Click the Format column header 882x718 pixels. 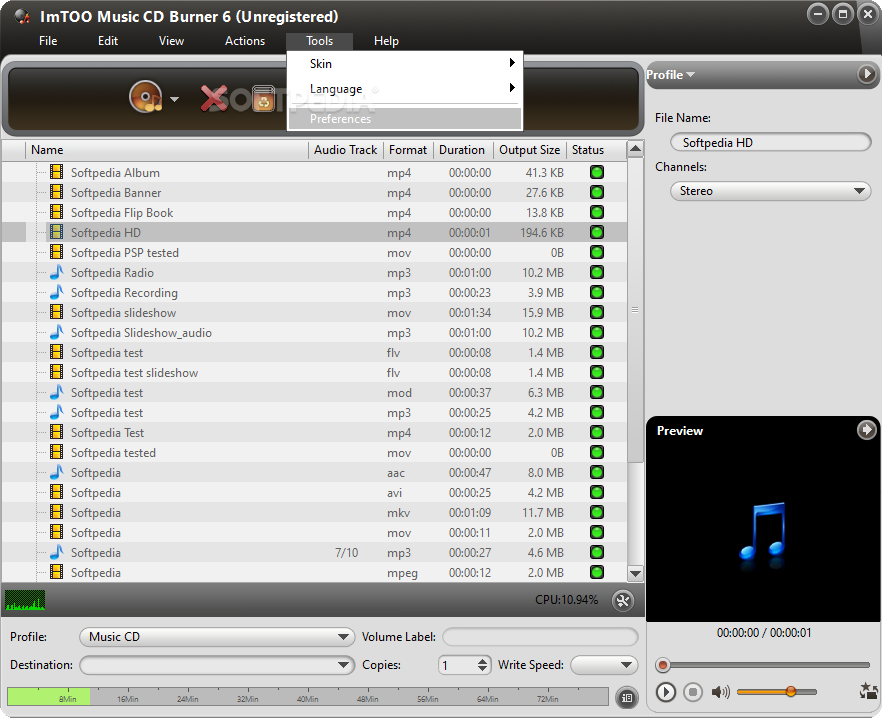click(x=408, y=150)
